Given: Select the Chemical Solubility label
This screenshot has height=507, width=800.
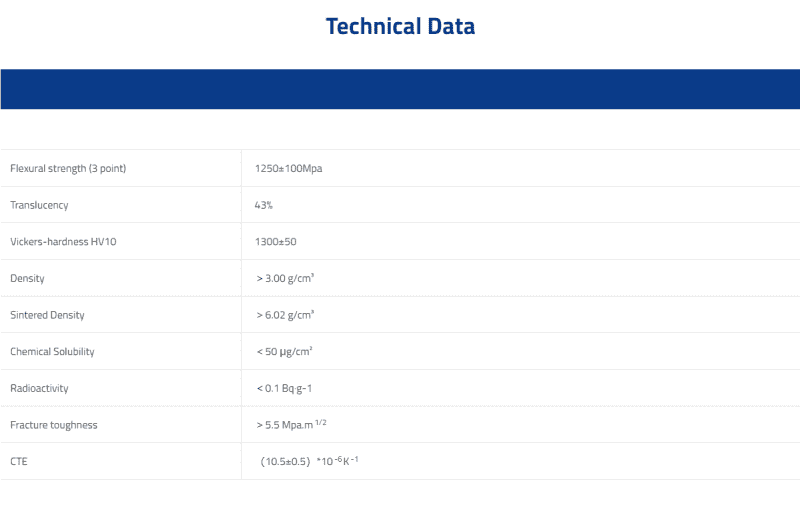Looking at the screenshot, I should click(x=53, y=351).
